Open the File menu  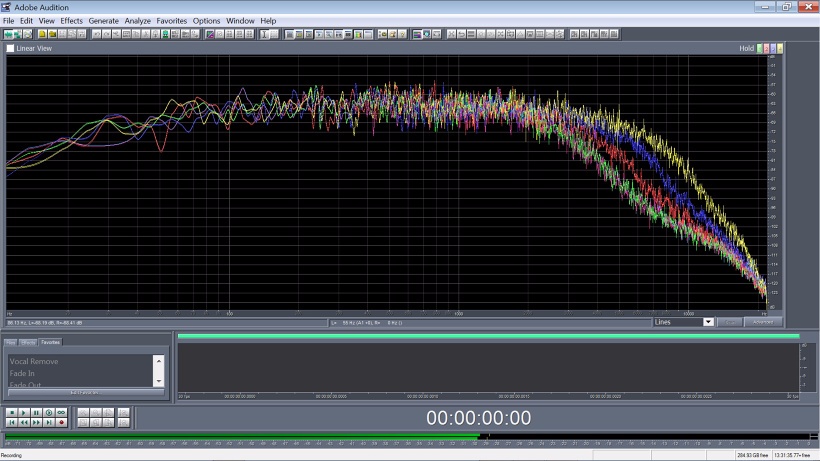tap(8, 21)
